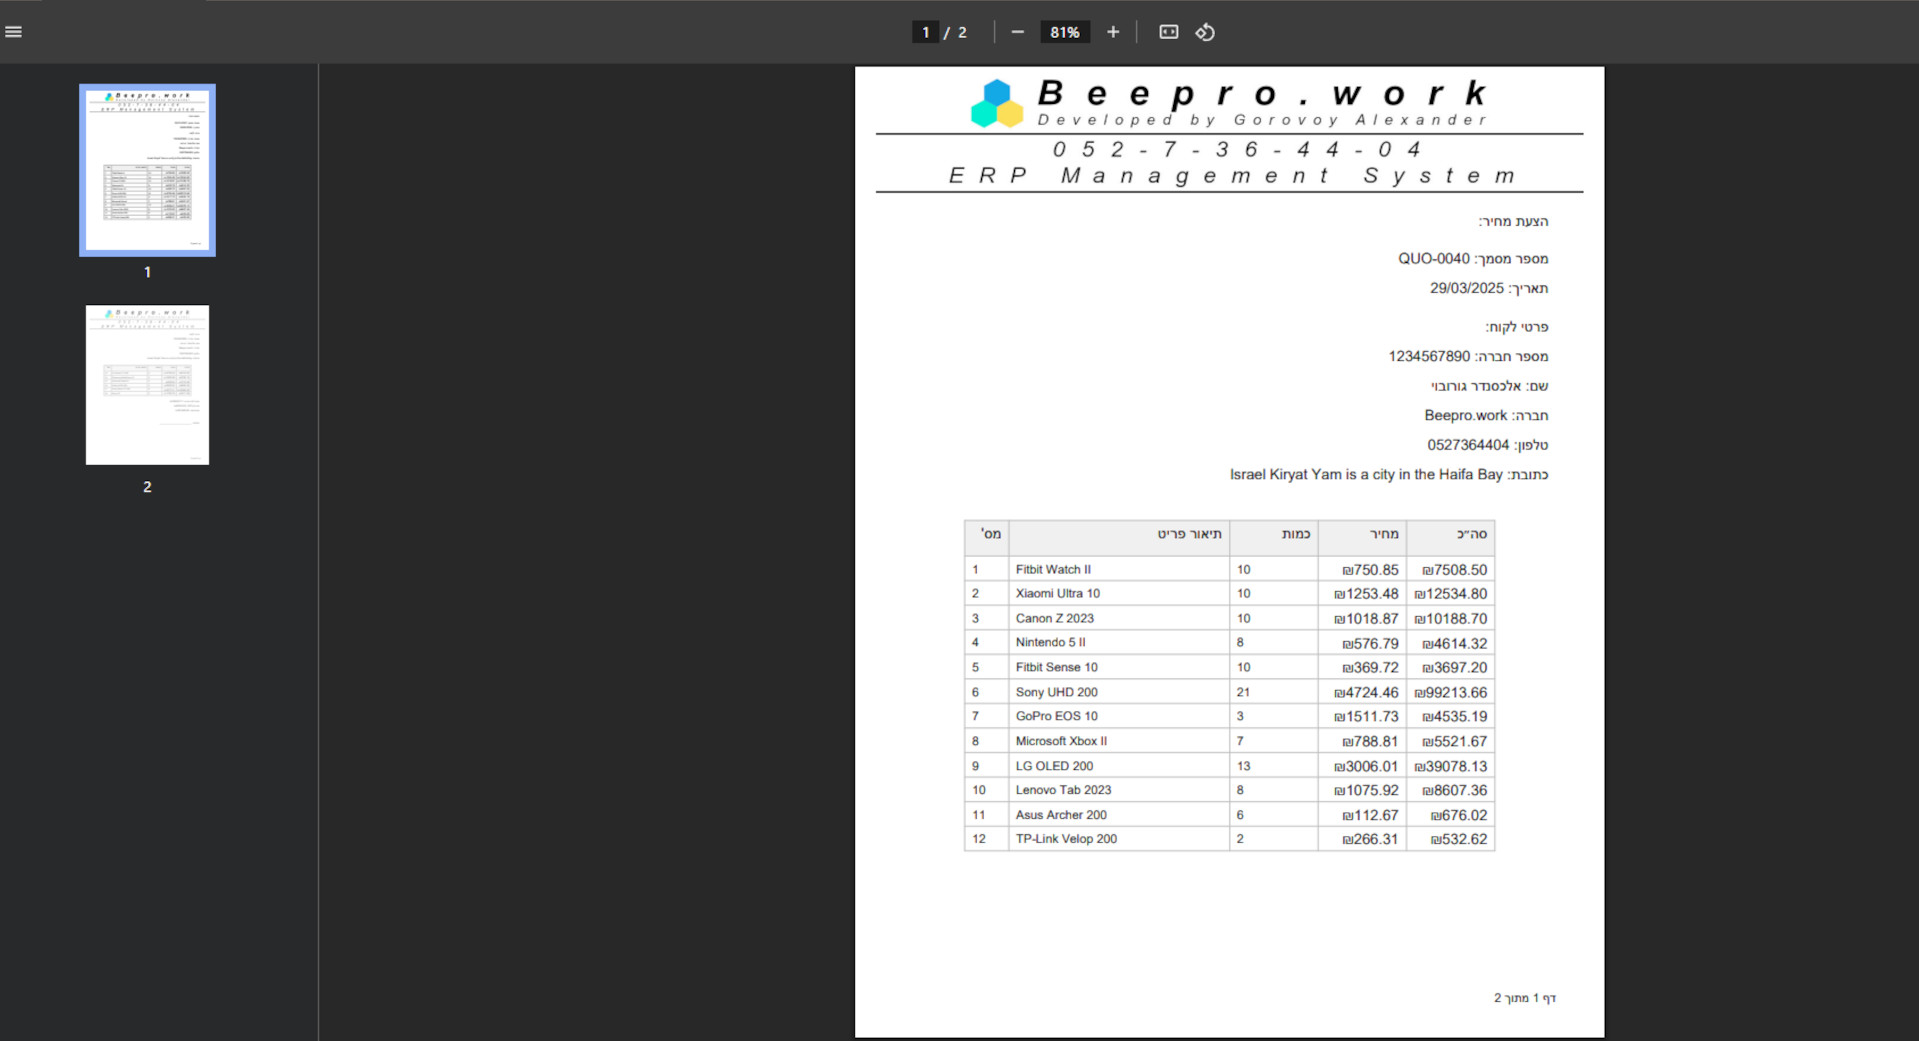Screen dimensions: 1919x1041
Task: Rotate the document counterclockwise
Action: (x=1205, y=32)
